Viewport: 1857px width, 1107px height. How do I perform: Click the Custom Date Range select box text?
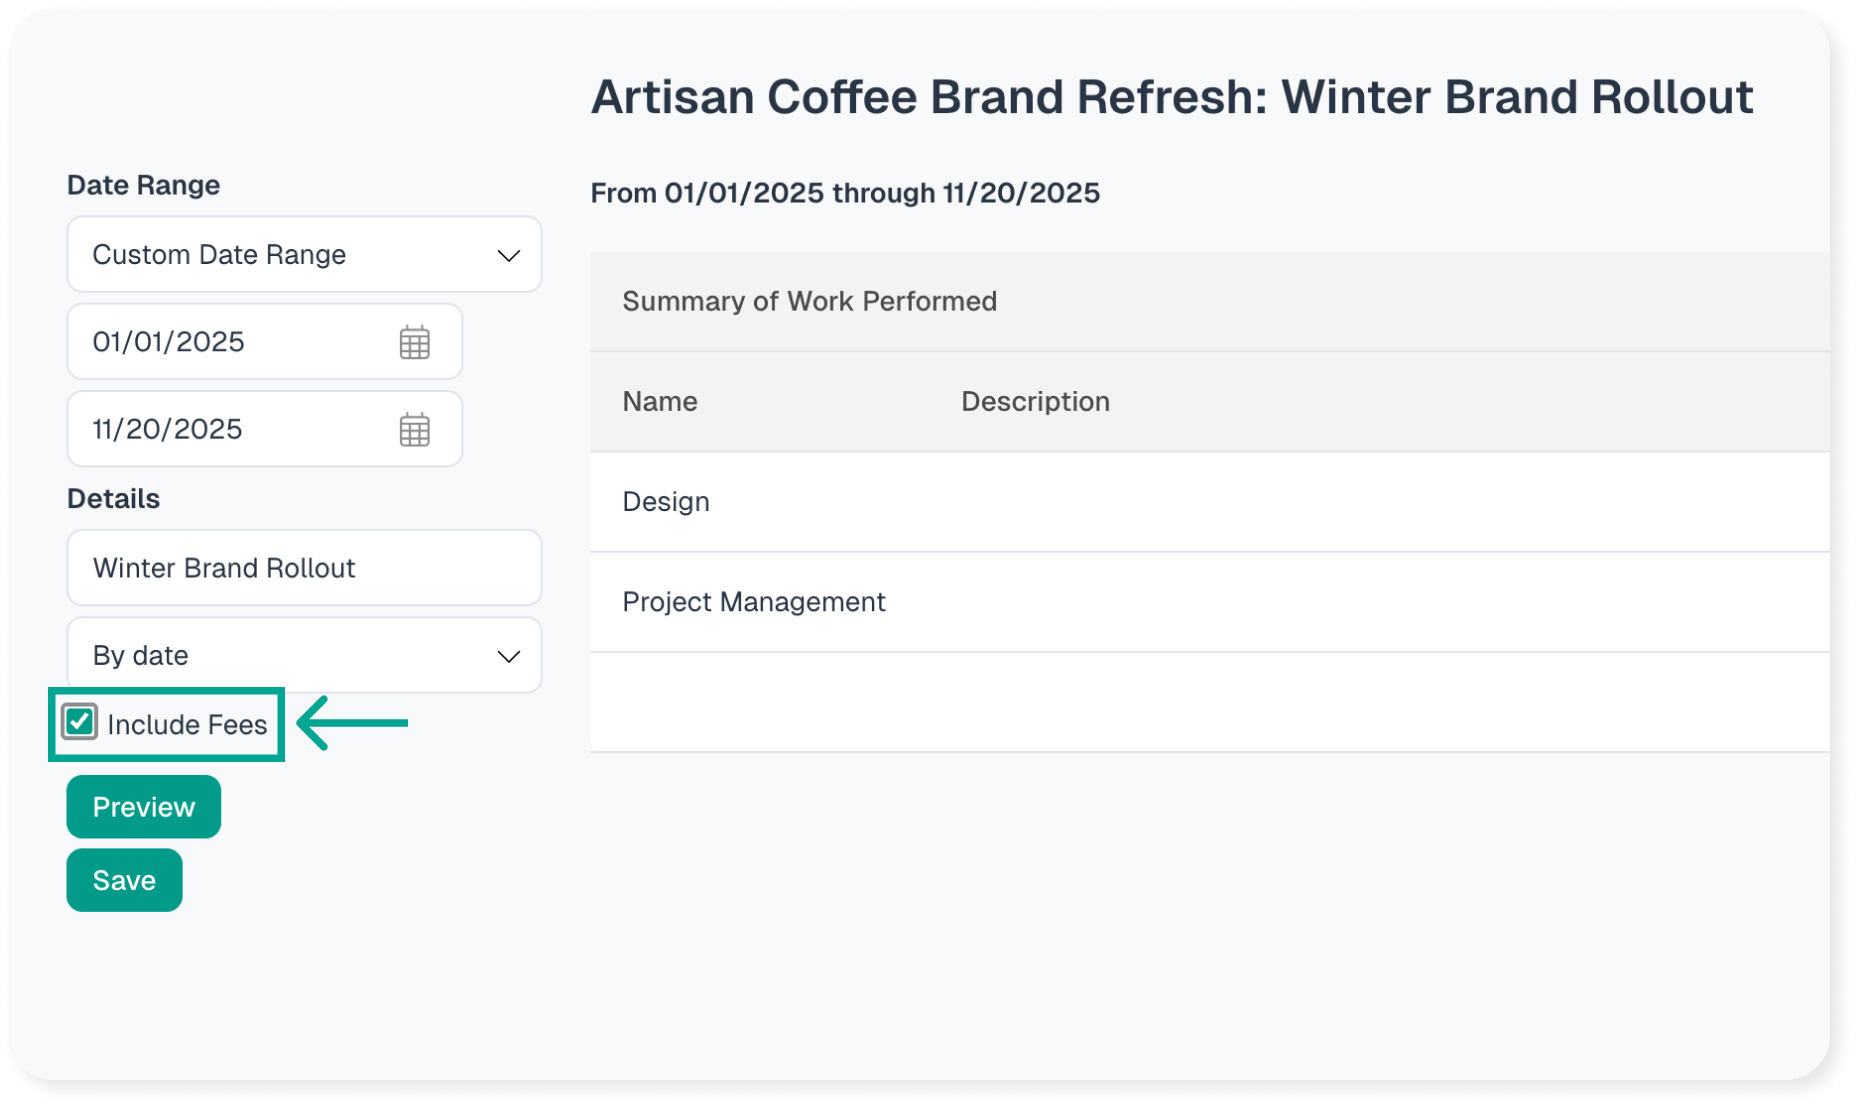[x=219, y=255]
